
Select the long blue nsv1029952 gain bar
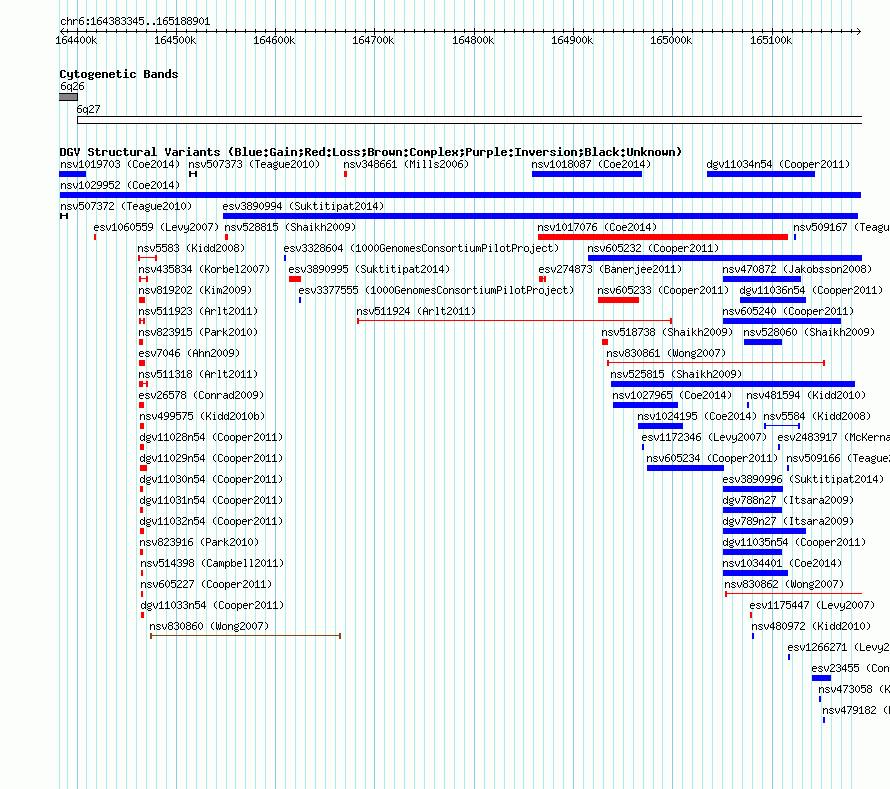coord(460,195)
